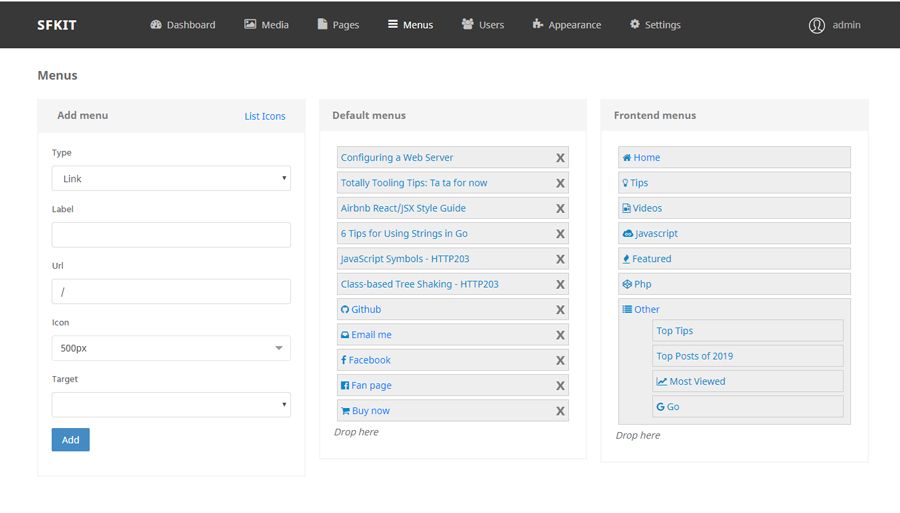This screenshot has width=900, height=513.
Task: Open the Target dropdown
Action: click(171, 405)
